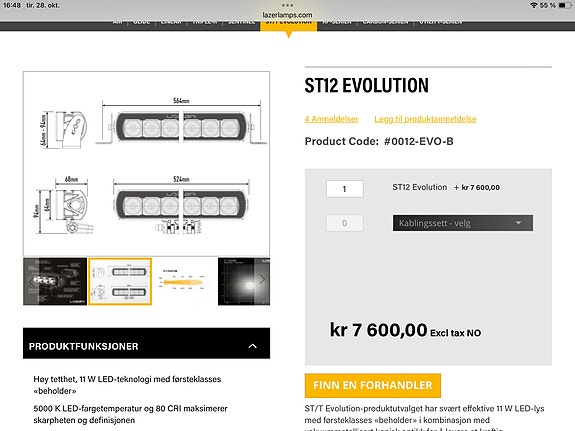Tap the 16:48 clock in status bar
Viewport: 575px width, 431px height.
[x=12, y=5]
